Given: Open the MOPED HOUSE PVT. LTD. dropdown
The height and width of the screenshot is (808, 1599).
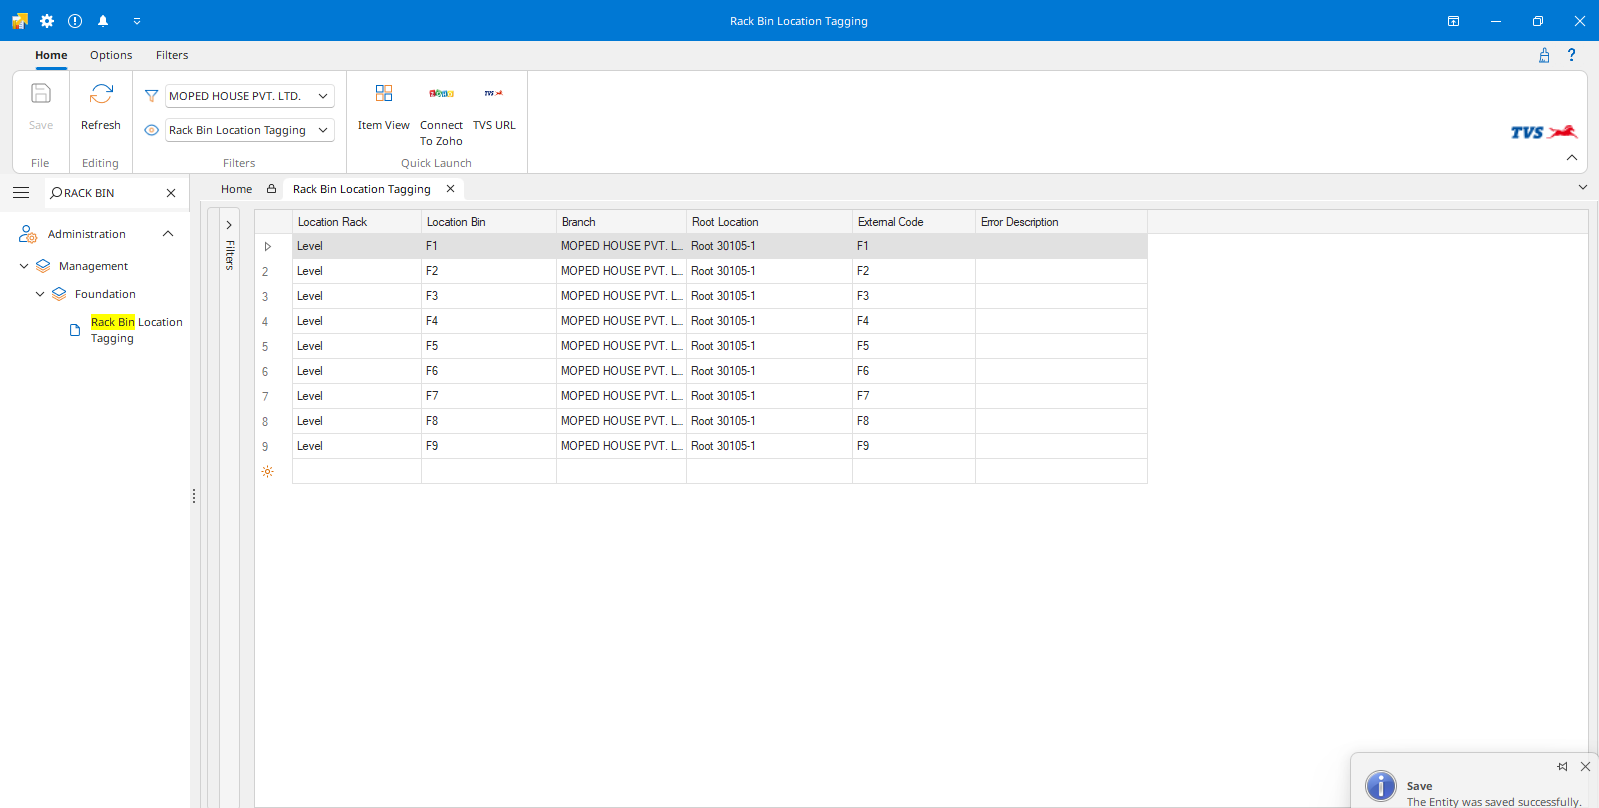Looking at the screenshot, I should tap(323, 96).
